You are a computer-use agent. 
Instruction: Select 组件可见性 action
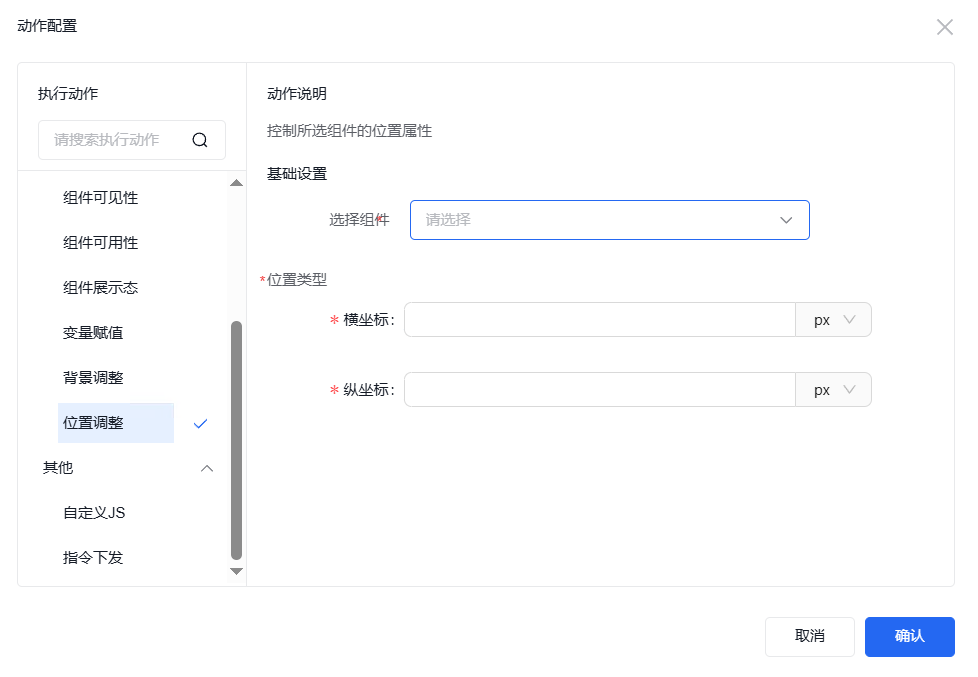[x=101, y=198]
